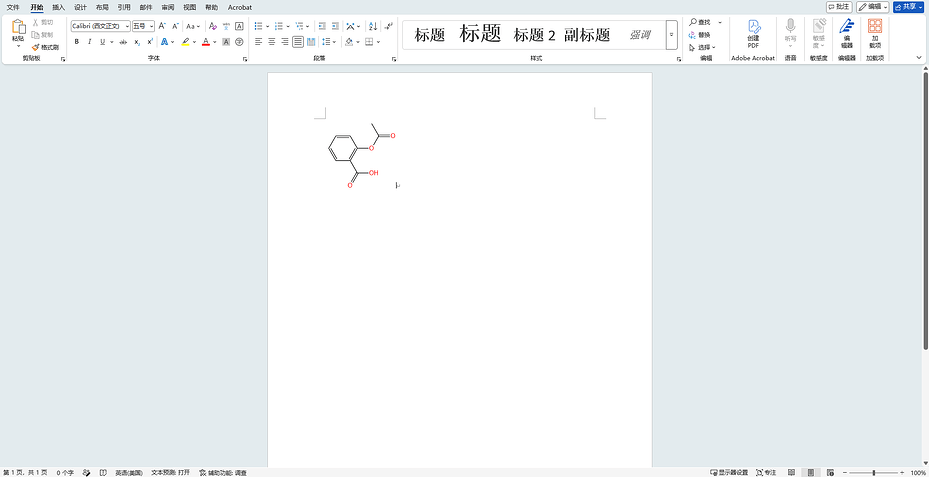This screenshot has height=477, width=929.
Task: Open the Numbering list dropdown arrow
Action: pos(288,26)
